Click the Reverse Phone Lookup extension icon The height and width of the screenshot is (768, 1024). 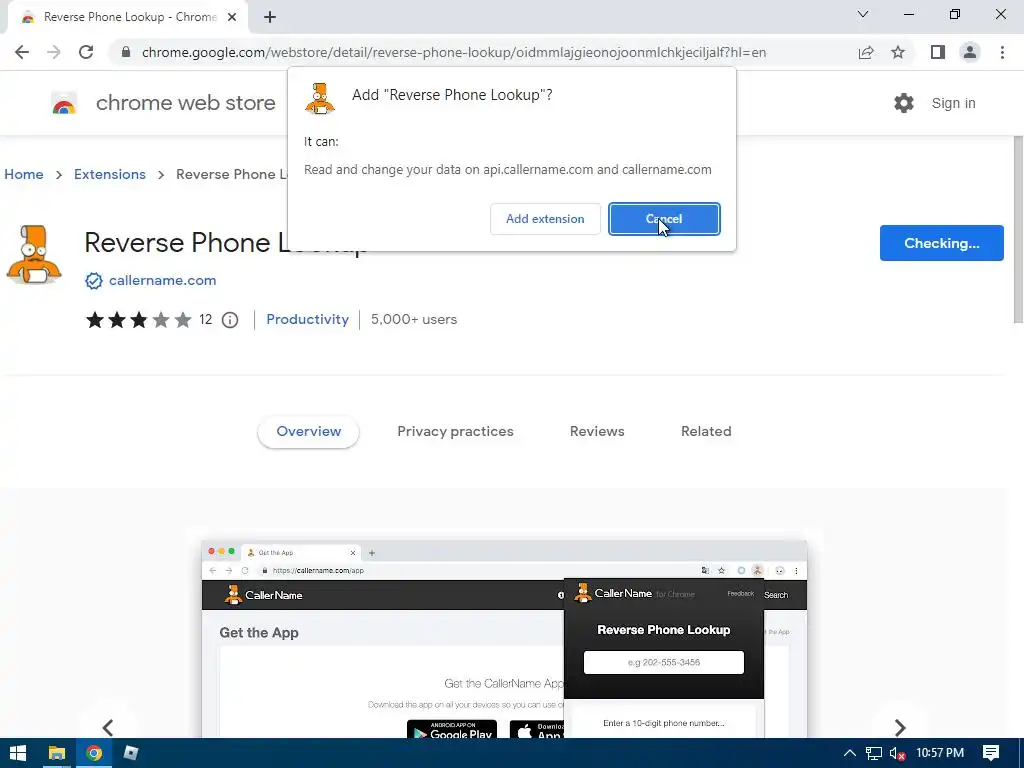click(x=34, y=255)
